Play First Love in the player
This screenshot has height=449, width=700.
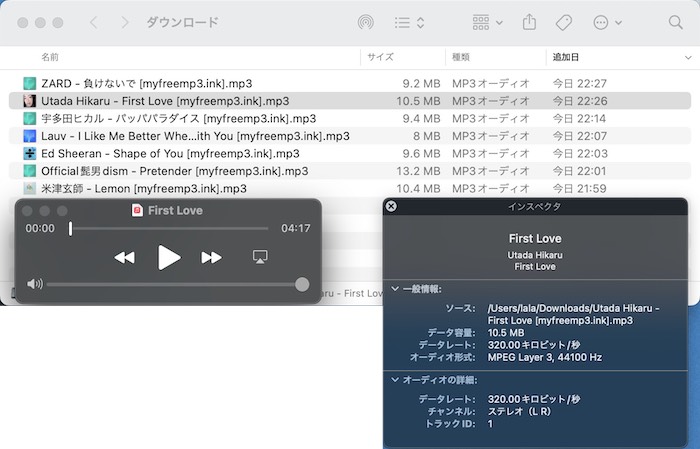(169, 258)
